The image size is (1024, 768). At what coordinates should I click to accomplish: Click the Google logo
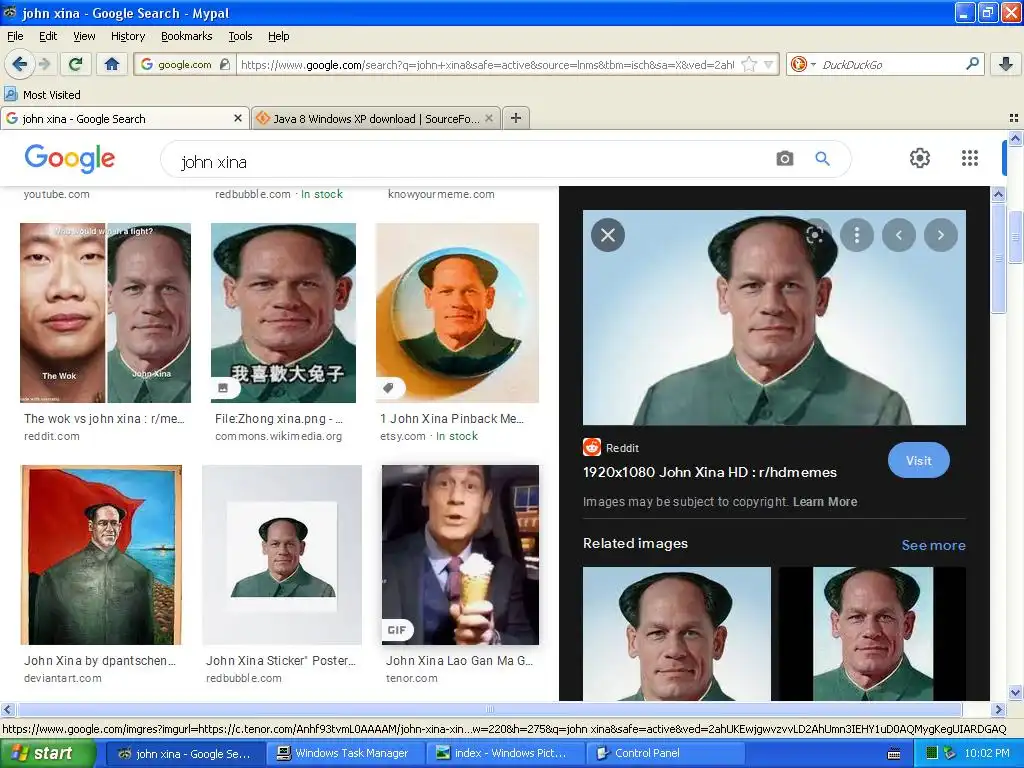click(x=70, y=159)
